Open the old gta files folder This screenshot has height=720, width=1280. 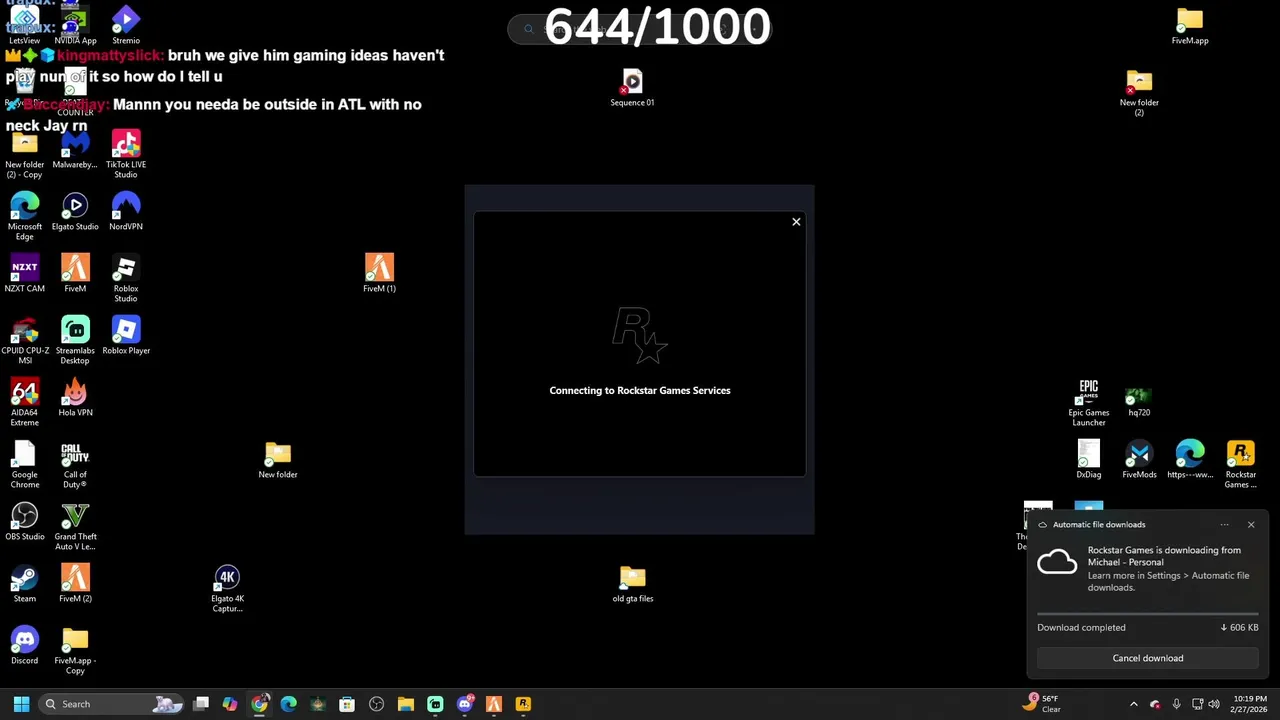[632, 584]
